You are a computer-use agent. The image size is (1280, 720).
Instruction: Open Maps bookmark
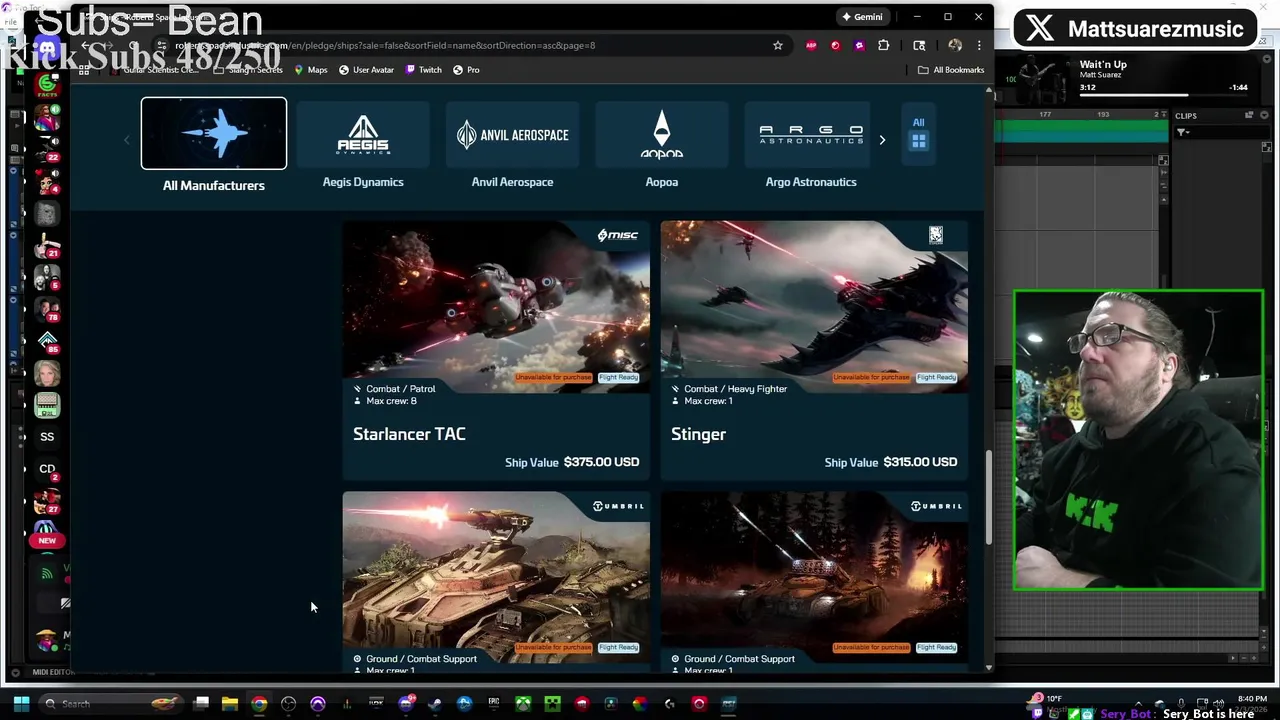click(311, 70)
